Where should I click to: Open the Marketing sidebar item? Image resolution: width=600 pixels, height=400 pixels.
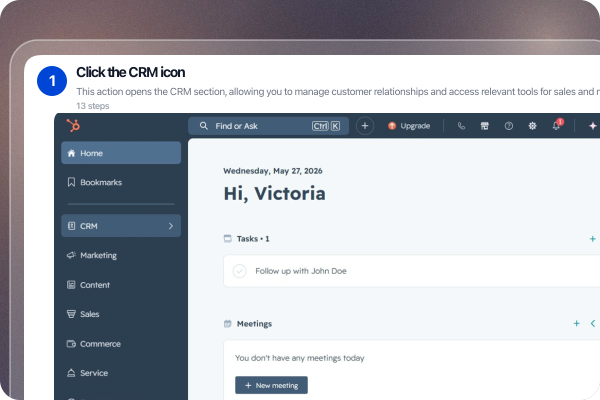coord(121,255)
